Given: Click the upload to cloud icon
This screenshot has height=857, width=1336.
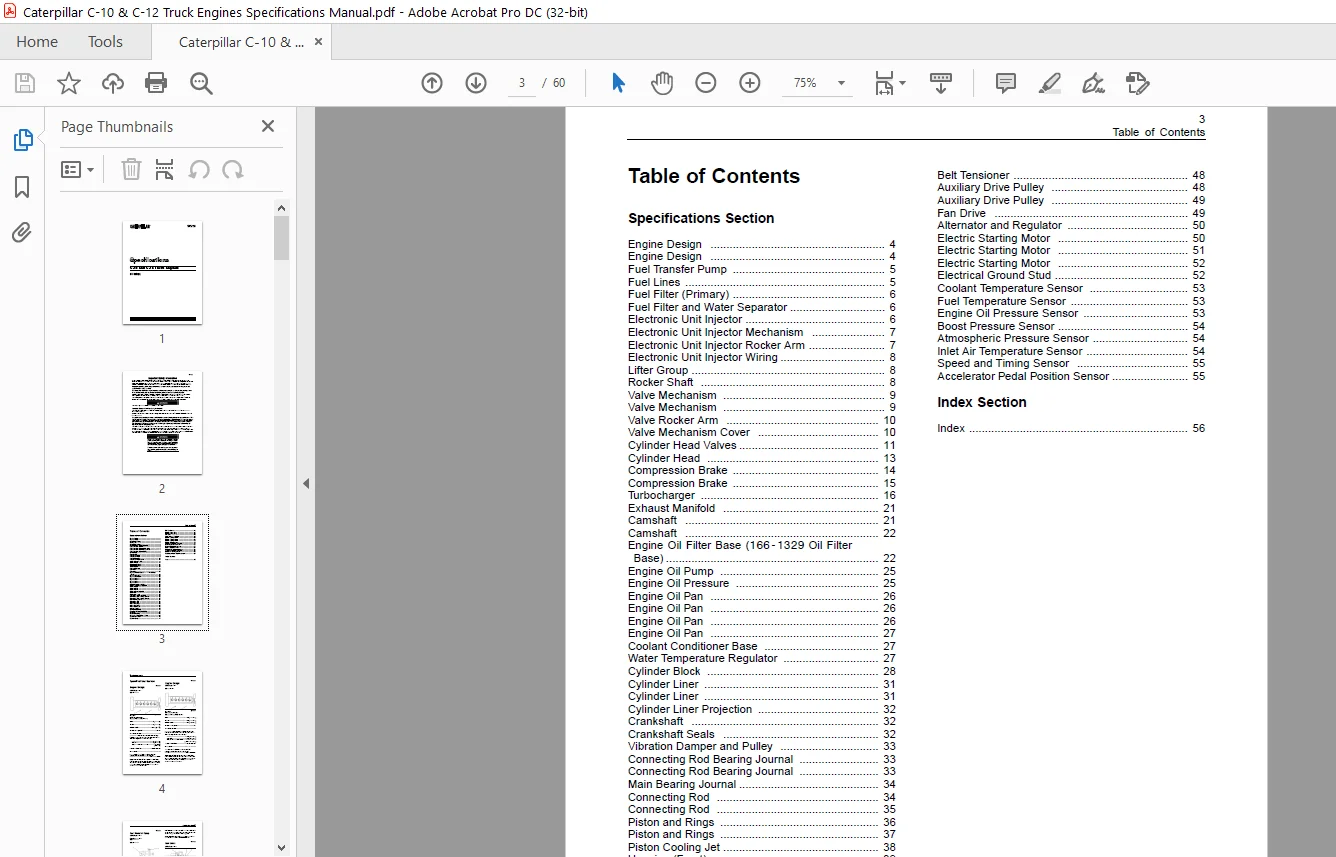Looking at the screenshot, I should tap(113, 83).
